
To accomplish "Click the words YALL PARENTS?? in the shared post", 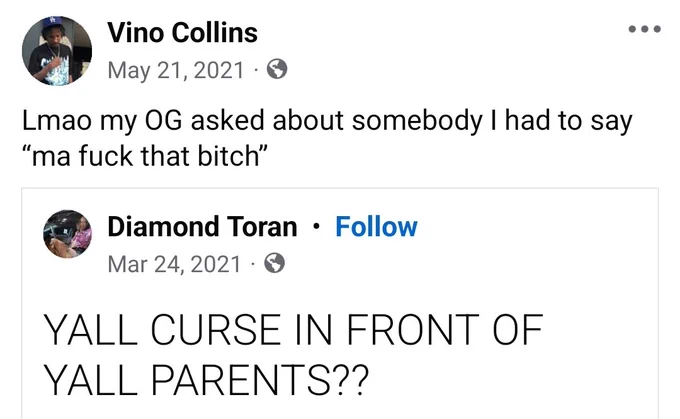I will [206, 380].
